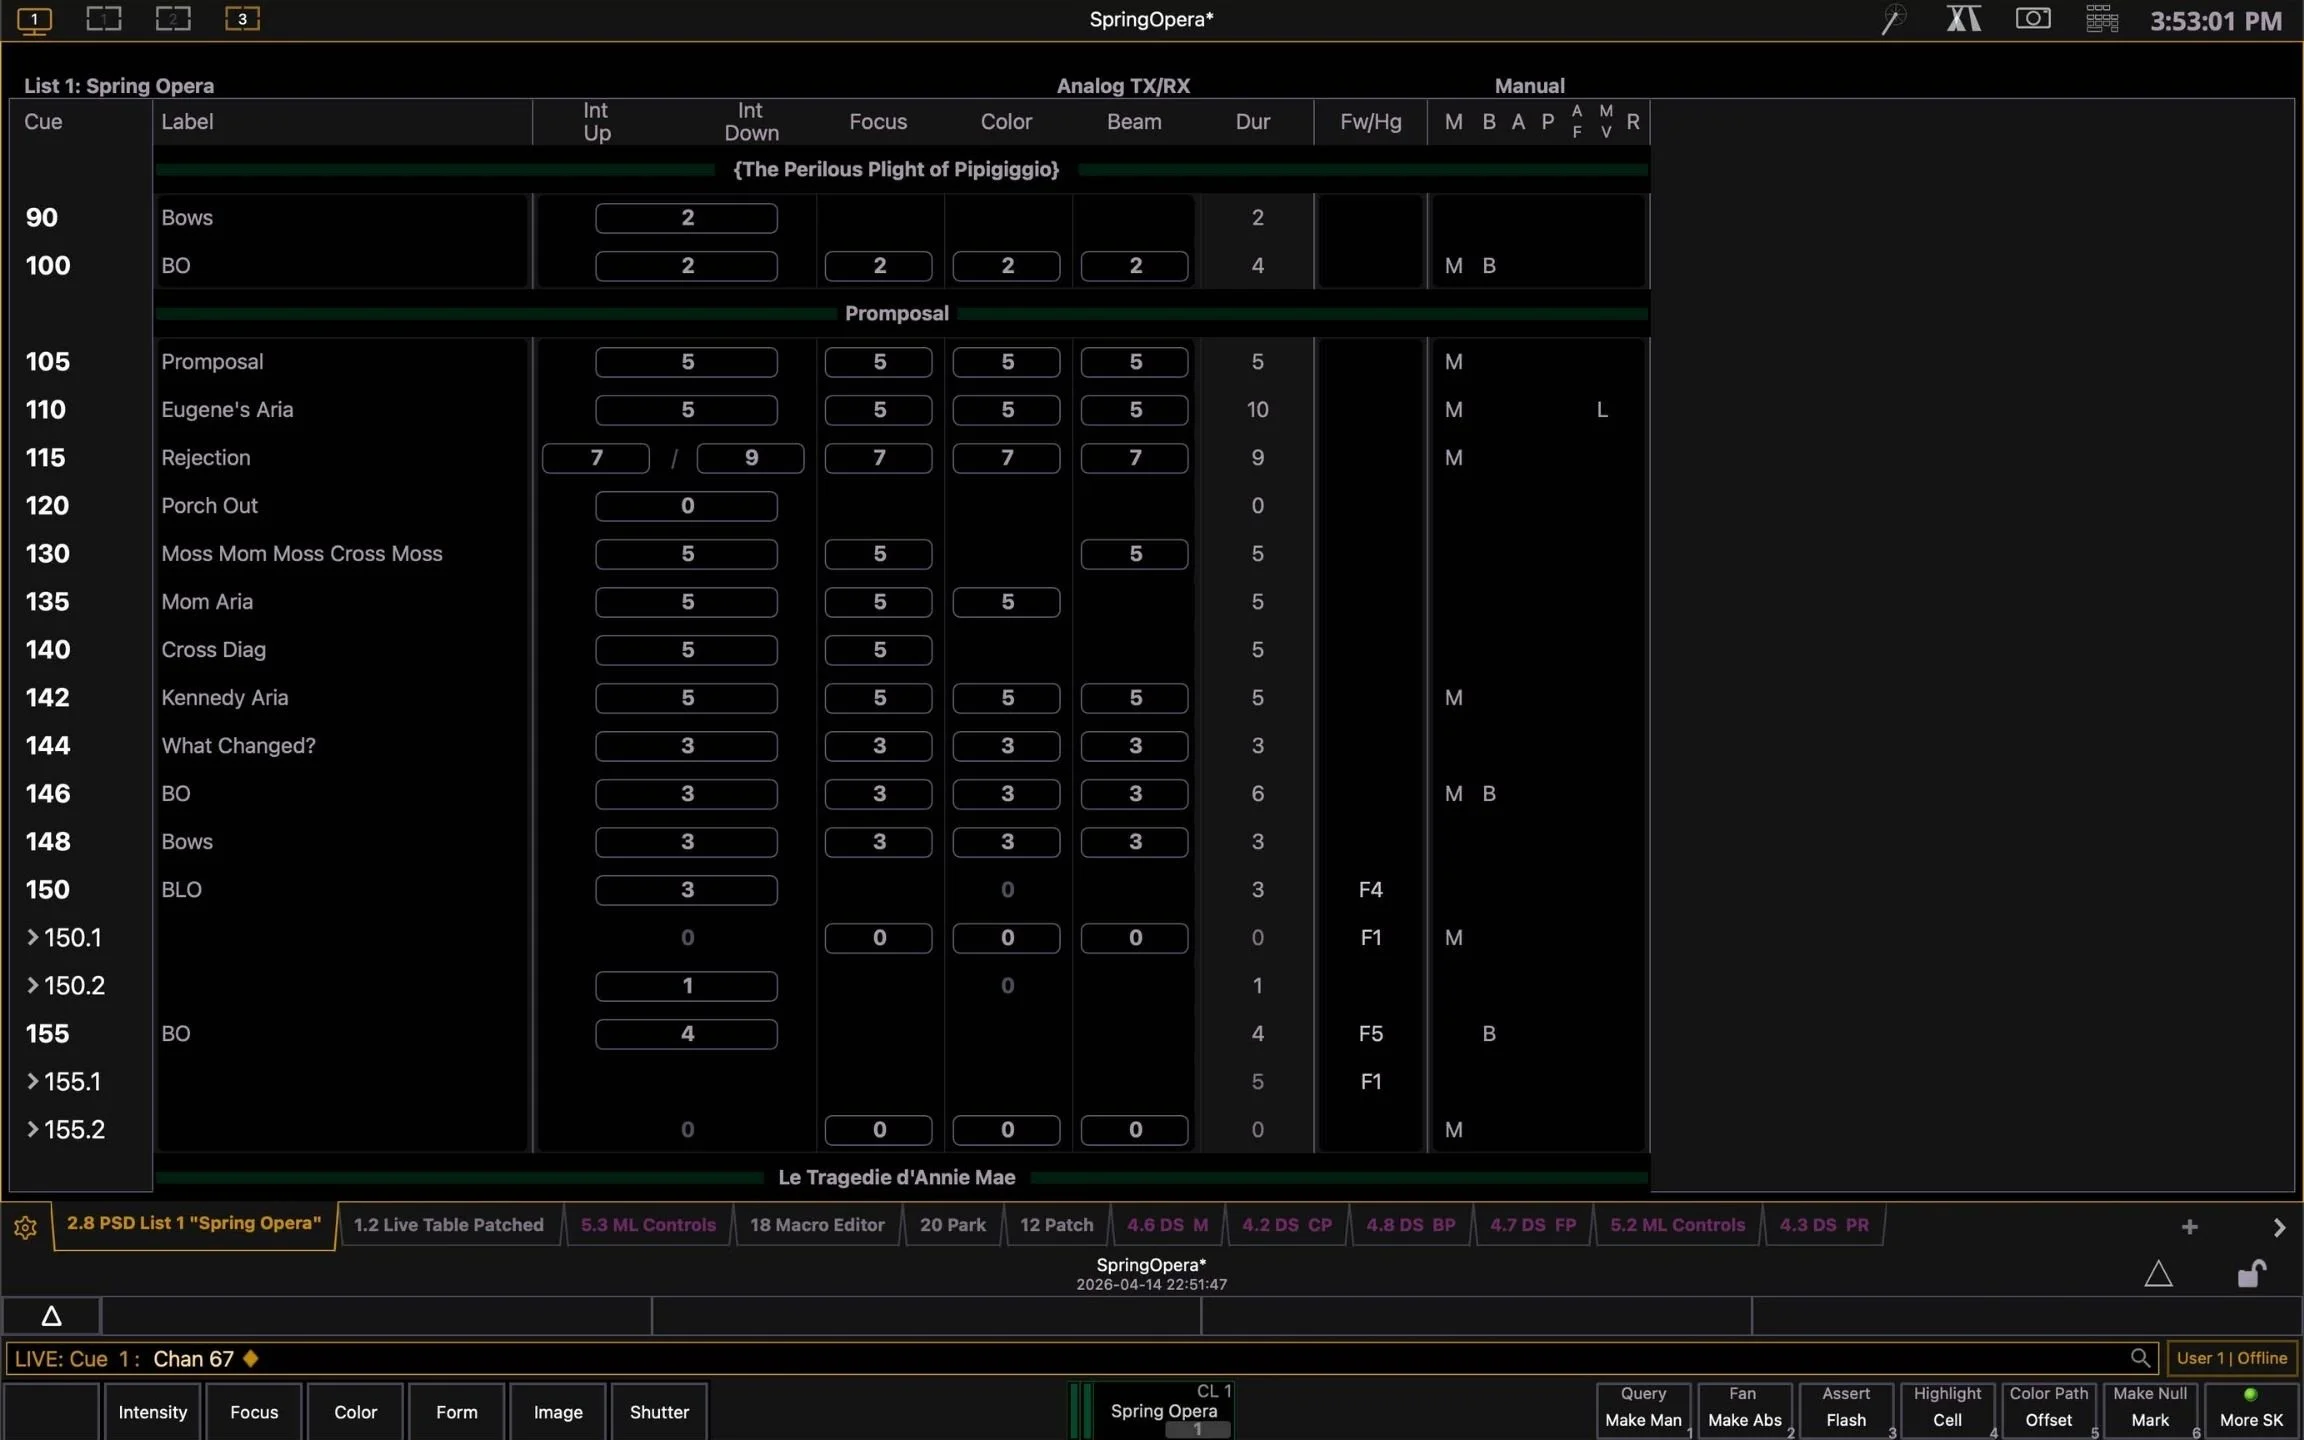The image size is (2304, 1440).
Task: Click the Promposal scene divider label
Action: coord(896,313)
